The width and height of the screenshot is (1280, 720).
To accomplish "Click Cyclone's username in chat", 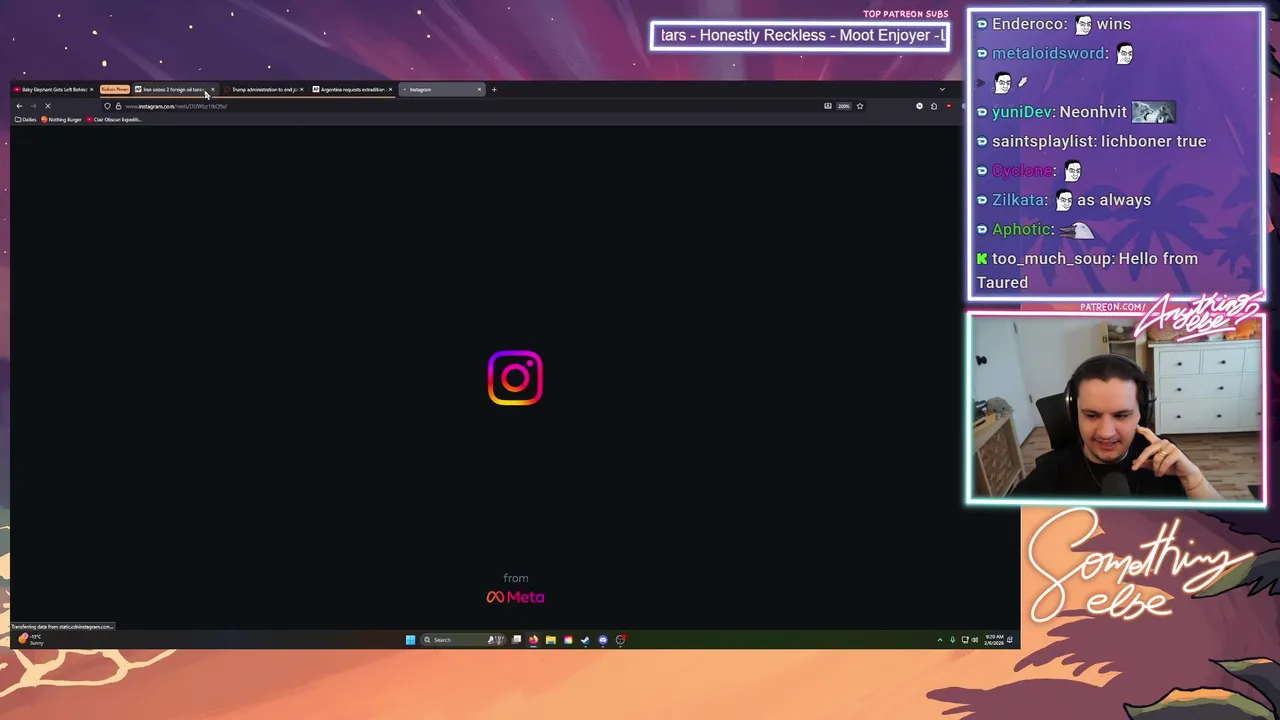I will [x=1022, y=171].
